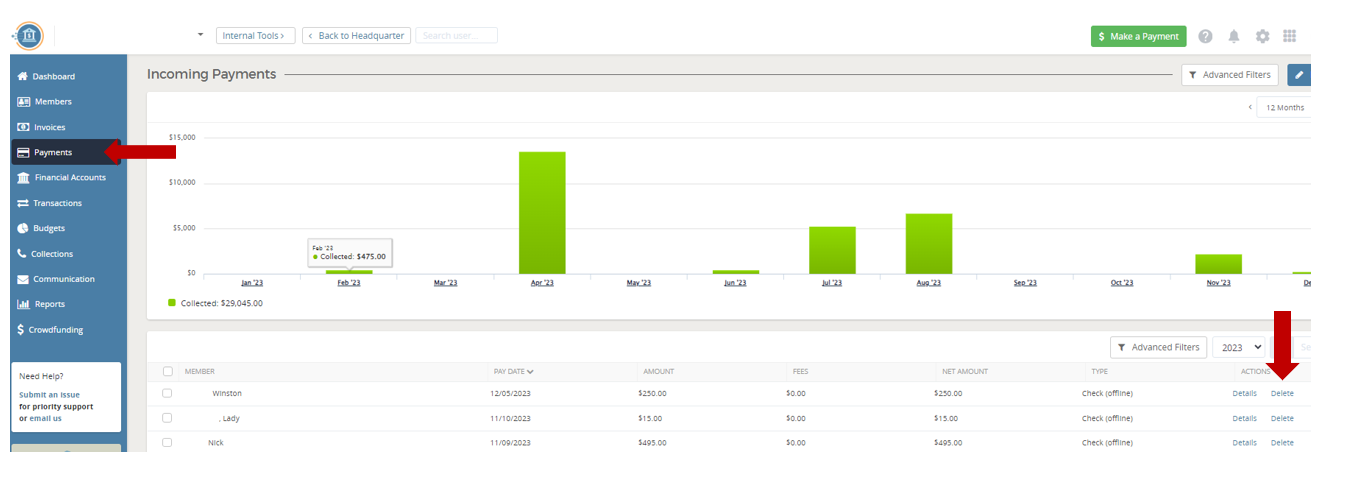Sort by the Pay Date column
1348x484 pixels.
click(x=513, y=371)
